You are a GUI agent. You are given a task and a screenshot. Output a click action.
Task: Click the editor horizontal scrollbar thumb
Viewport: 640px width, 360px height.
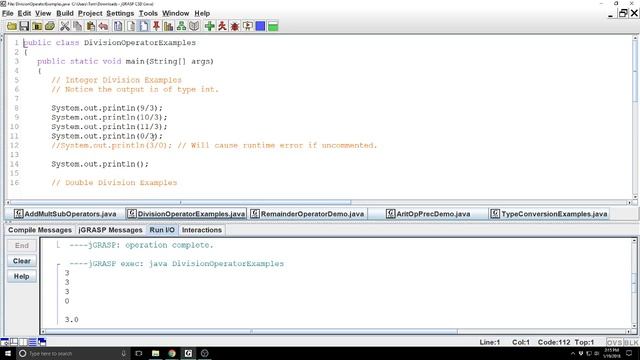pyautogui.click(x=180, y=202)
